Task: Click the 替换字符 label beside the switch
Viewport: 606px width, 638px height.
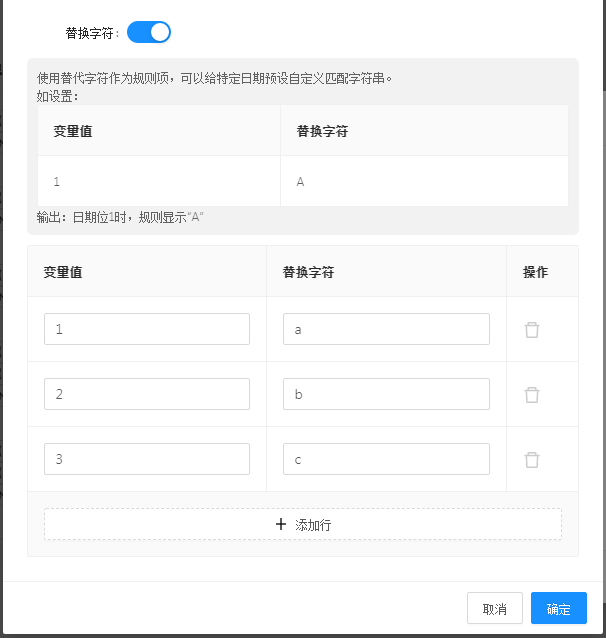Action: click(90, 33)
